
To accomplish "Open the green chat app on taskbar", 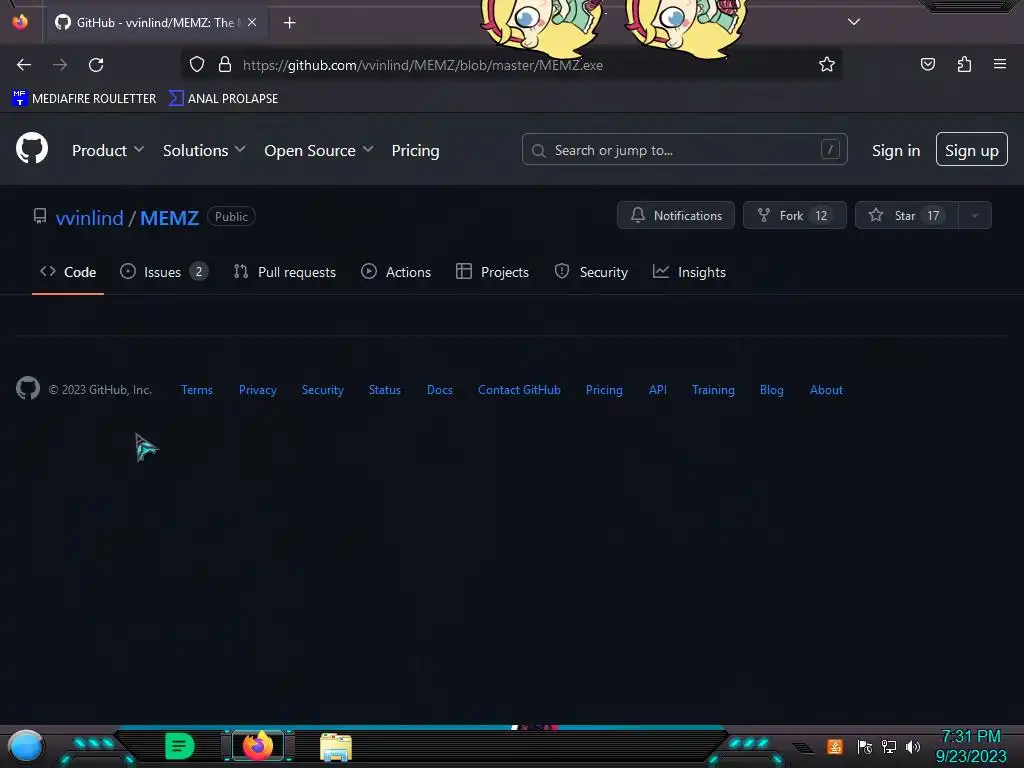I will coord(180,746).
